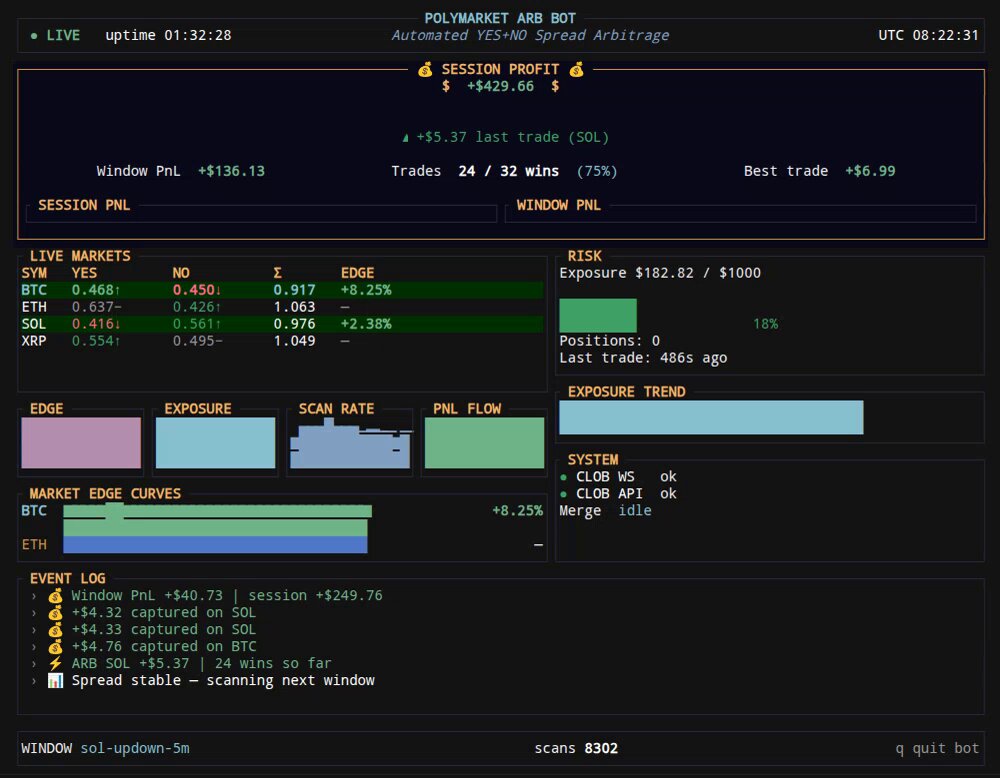Click the bar chart icon on Spread stable entry
This screenshot has height=778, width=1000.
(55, 681)
